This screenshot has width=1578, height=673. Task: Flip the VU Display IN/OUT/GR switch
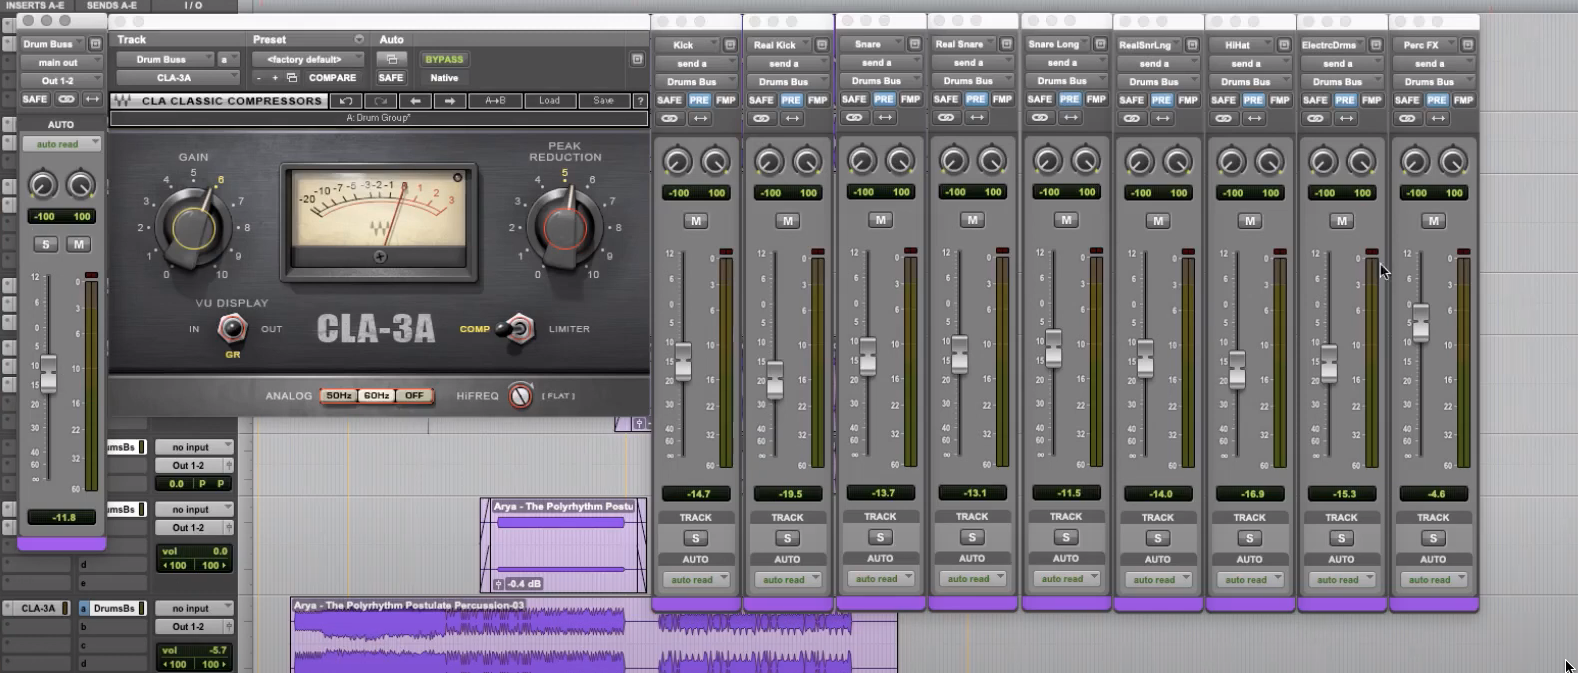click(232, 327)
